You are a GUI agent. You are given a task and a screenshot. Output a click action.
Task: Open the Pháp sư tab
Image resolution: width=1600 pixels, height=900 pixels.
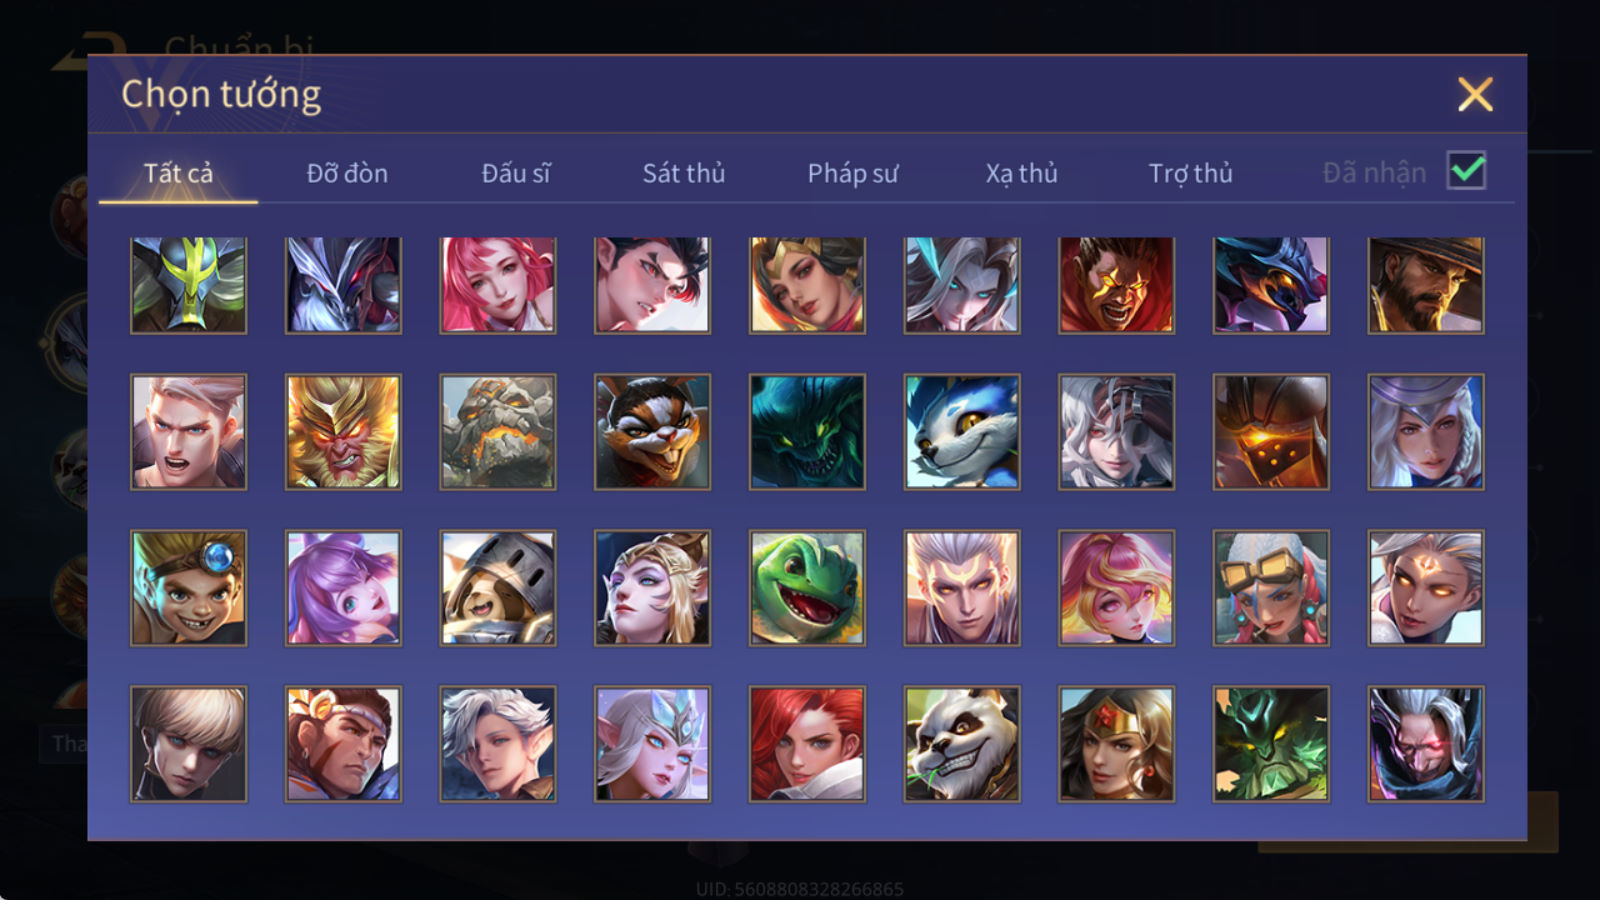coord(852,173)
